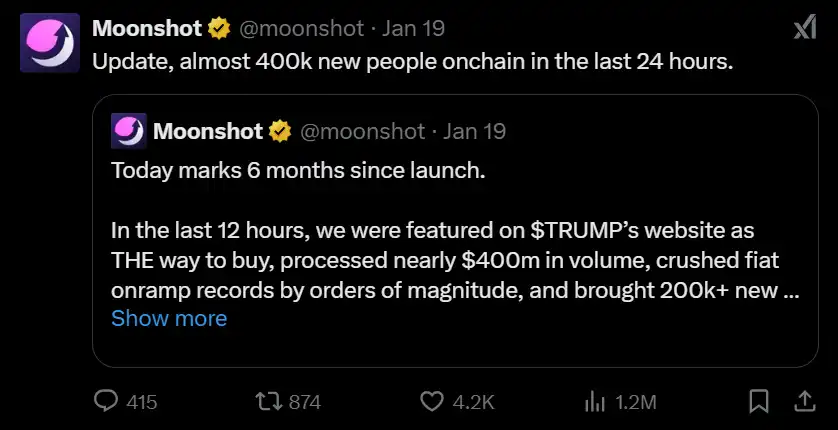The height and width of the screenshot is (430, 838).
Task: Bookmark this Moonshot tweet
Action: pyautogui.click(x=759, y=401)
